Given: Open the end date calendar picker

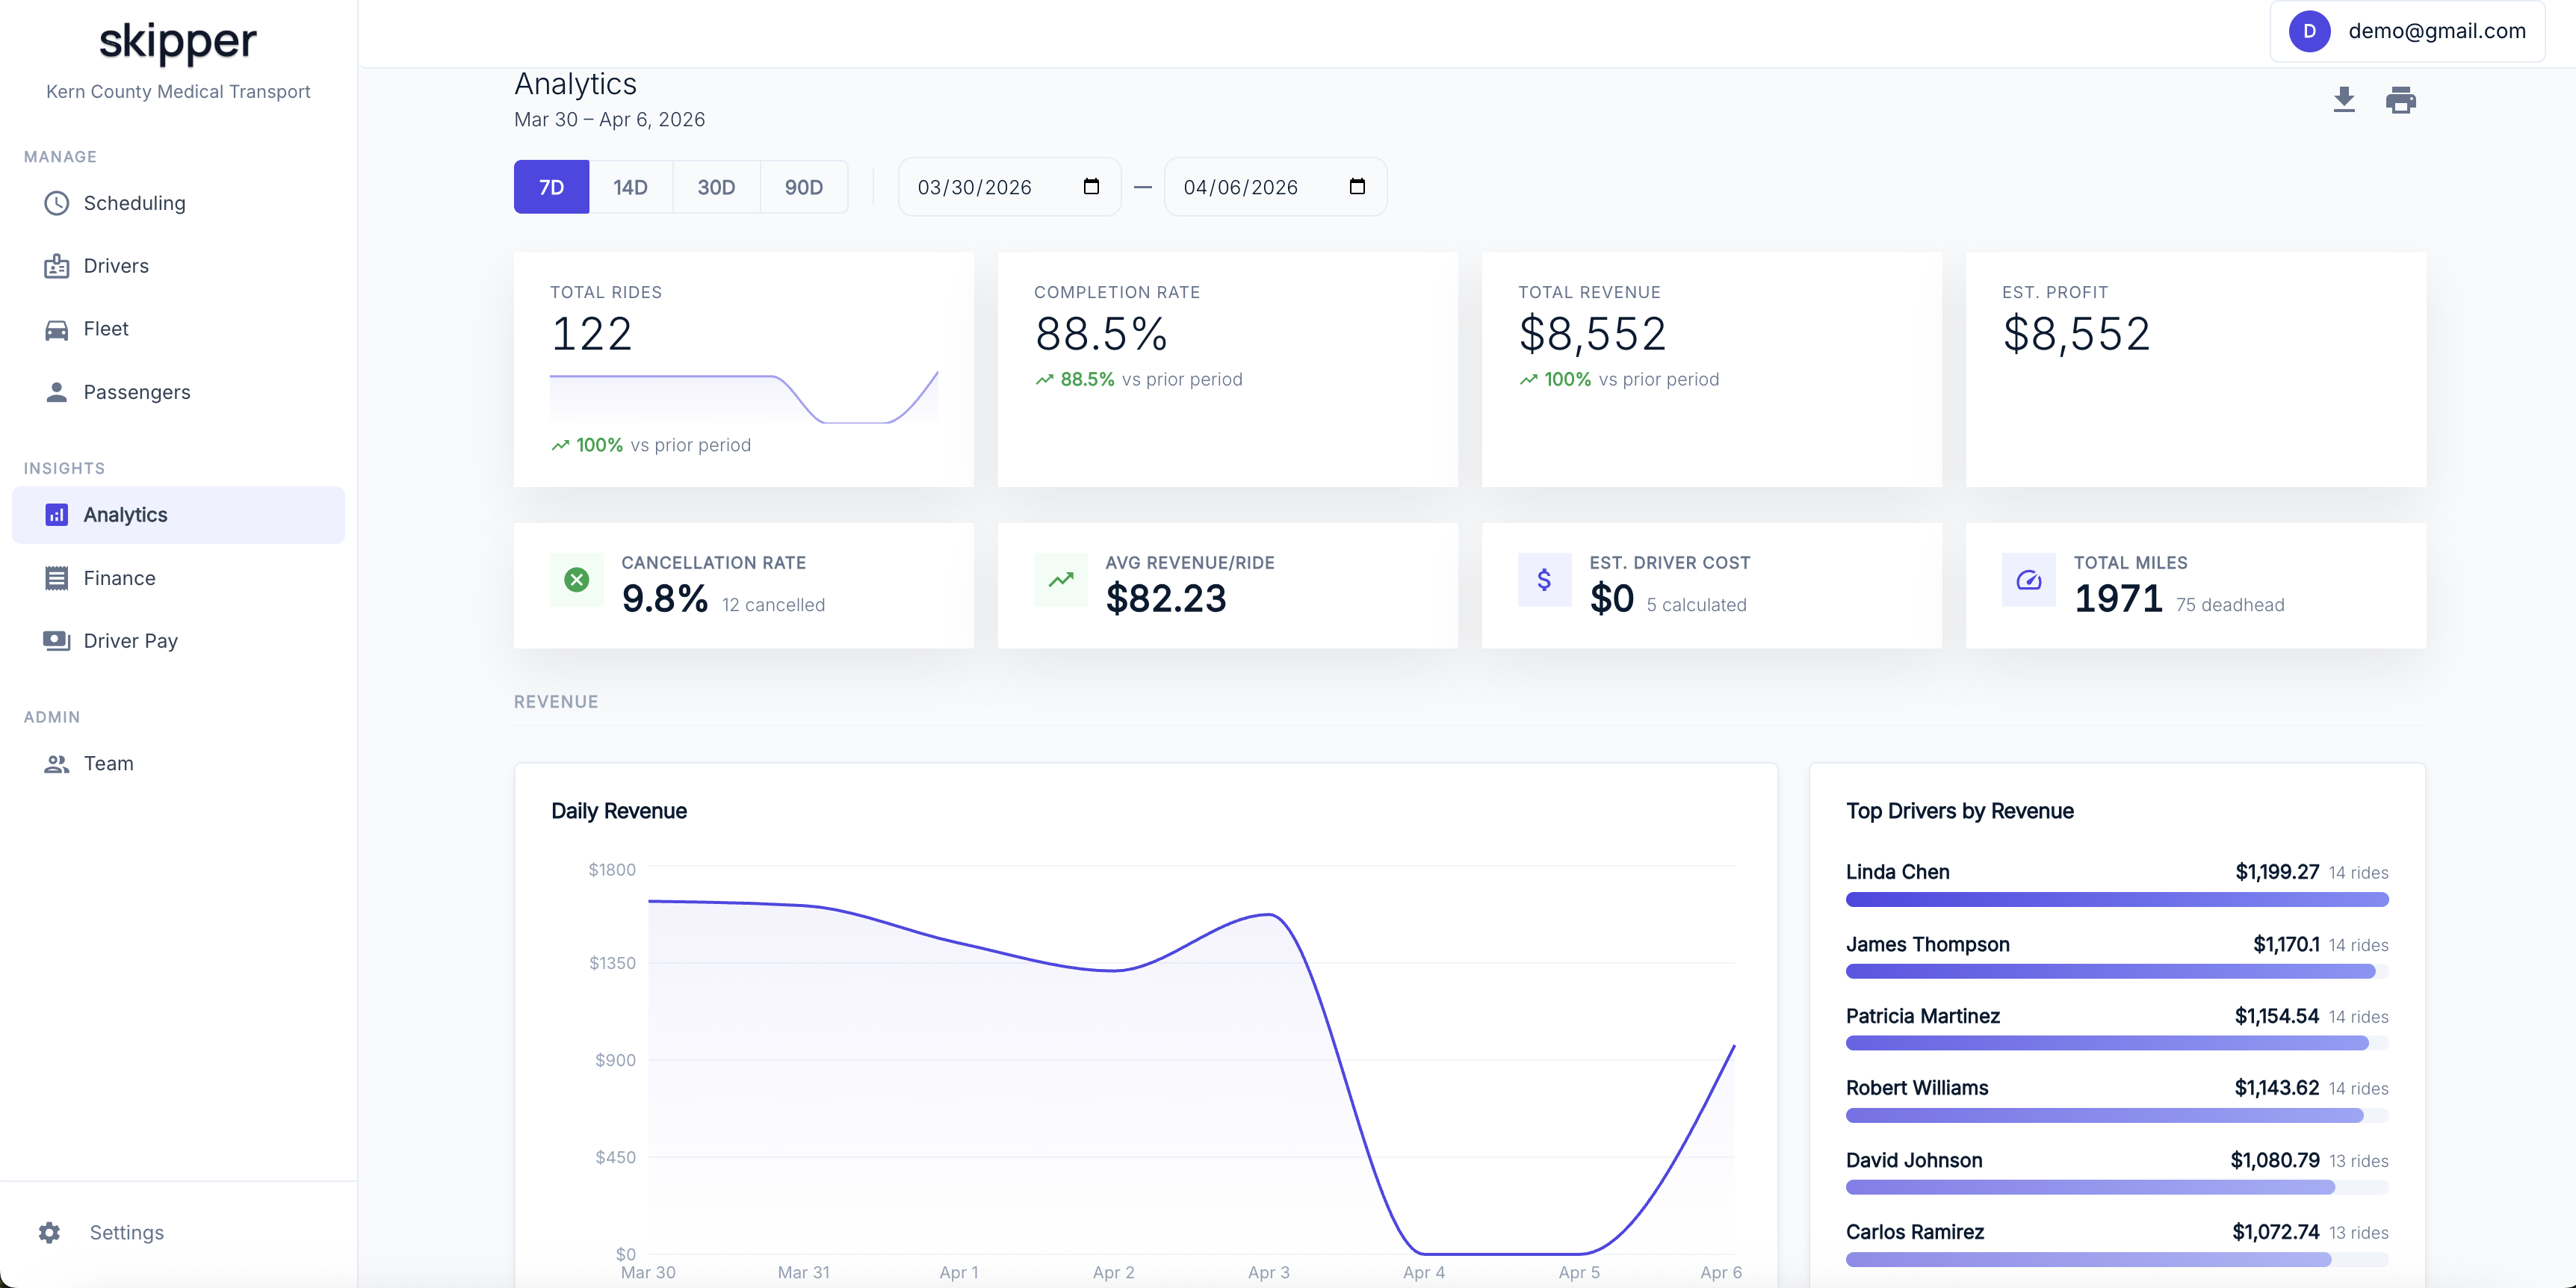Looking at the screenshot, I should (x=1357, y=186).
